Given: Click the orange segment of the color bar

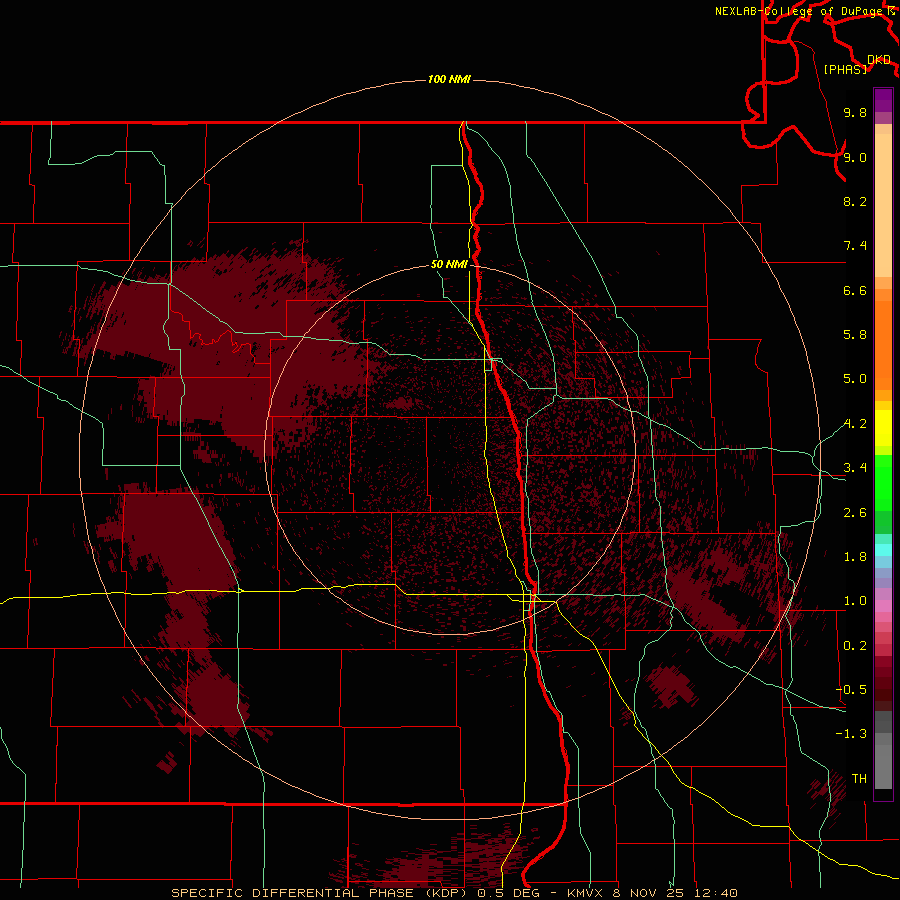Looking at the screenshot, I should coord(883,346).
